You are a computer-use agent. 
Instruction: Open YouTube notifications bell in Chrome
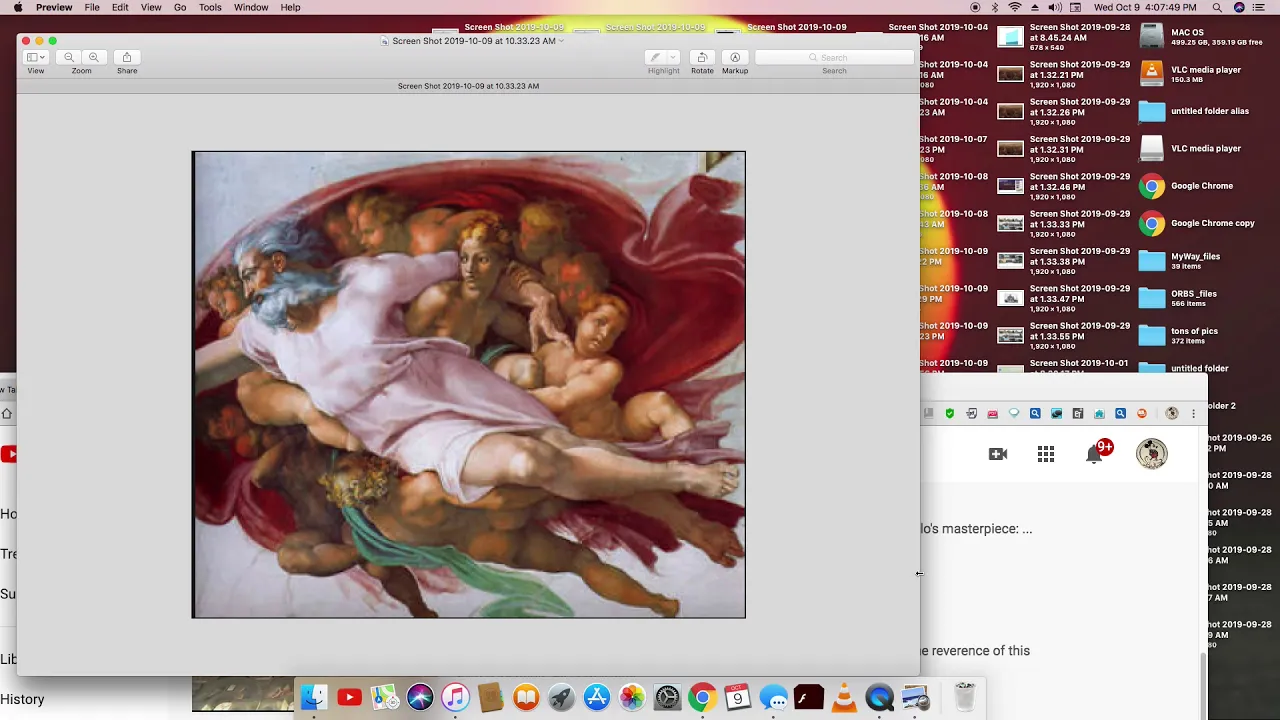[x=1095, y=454]
